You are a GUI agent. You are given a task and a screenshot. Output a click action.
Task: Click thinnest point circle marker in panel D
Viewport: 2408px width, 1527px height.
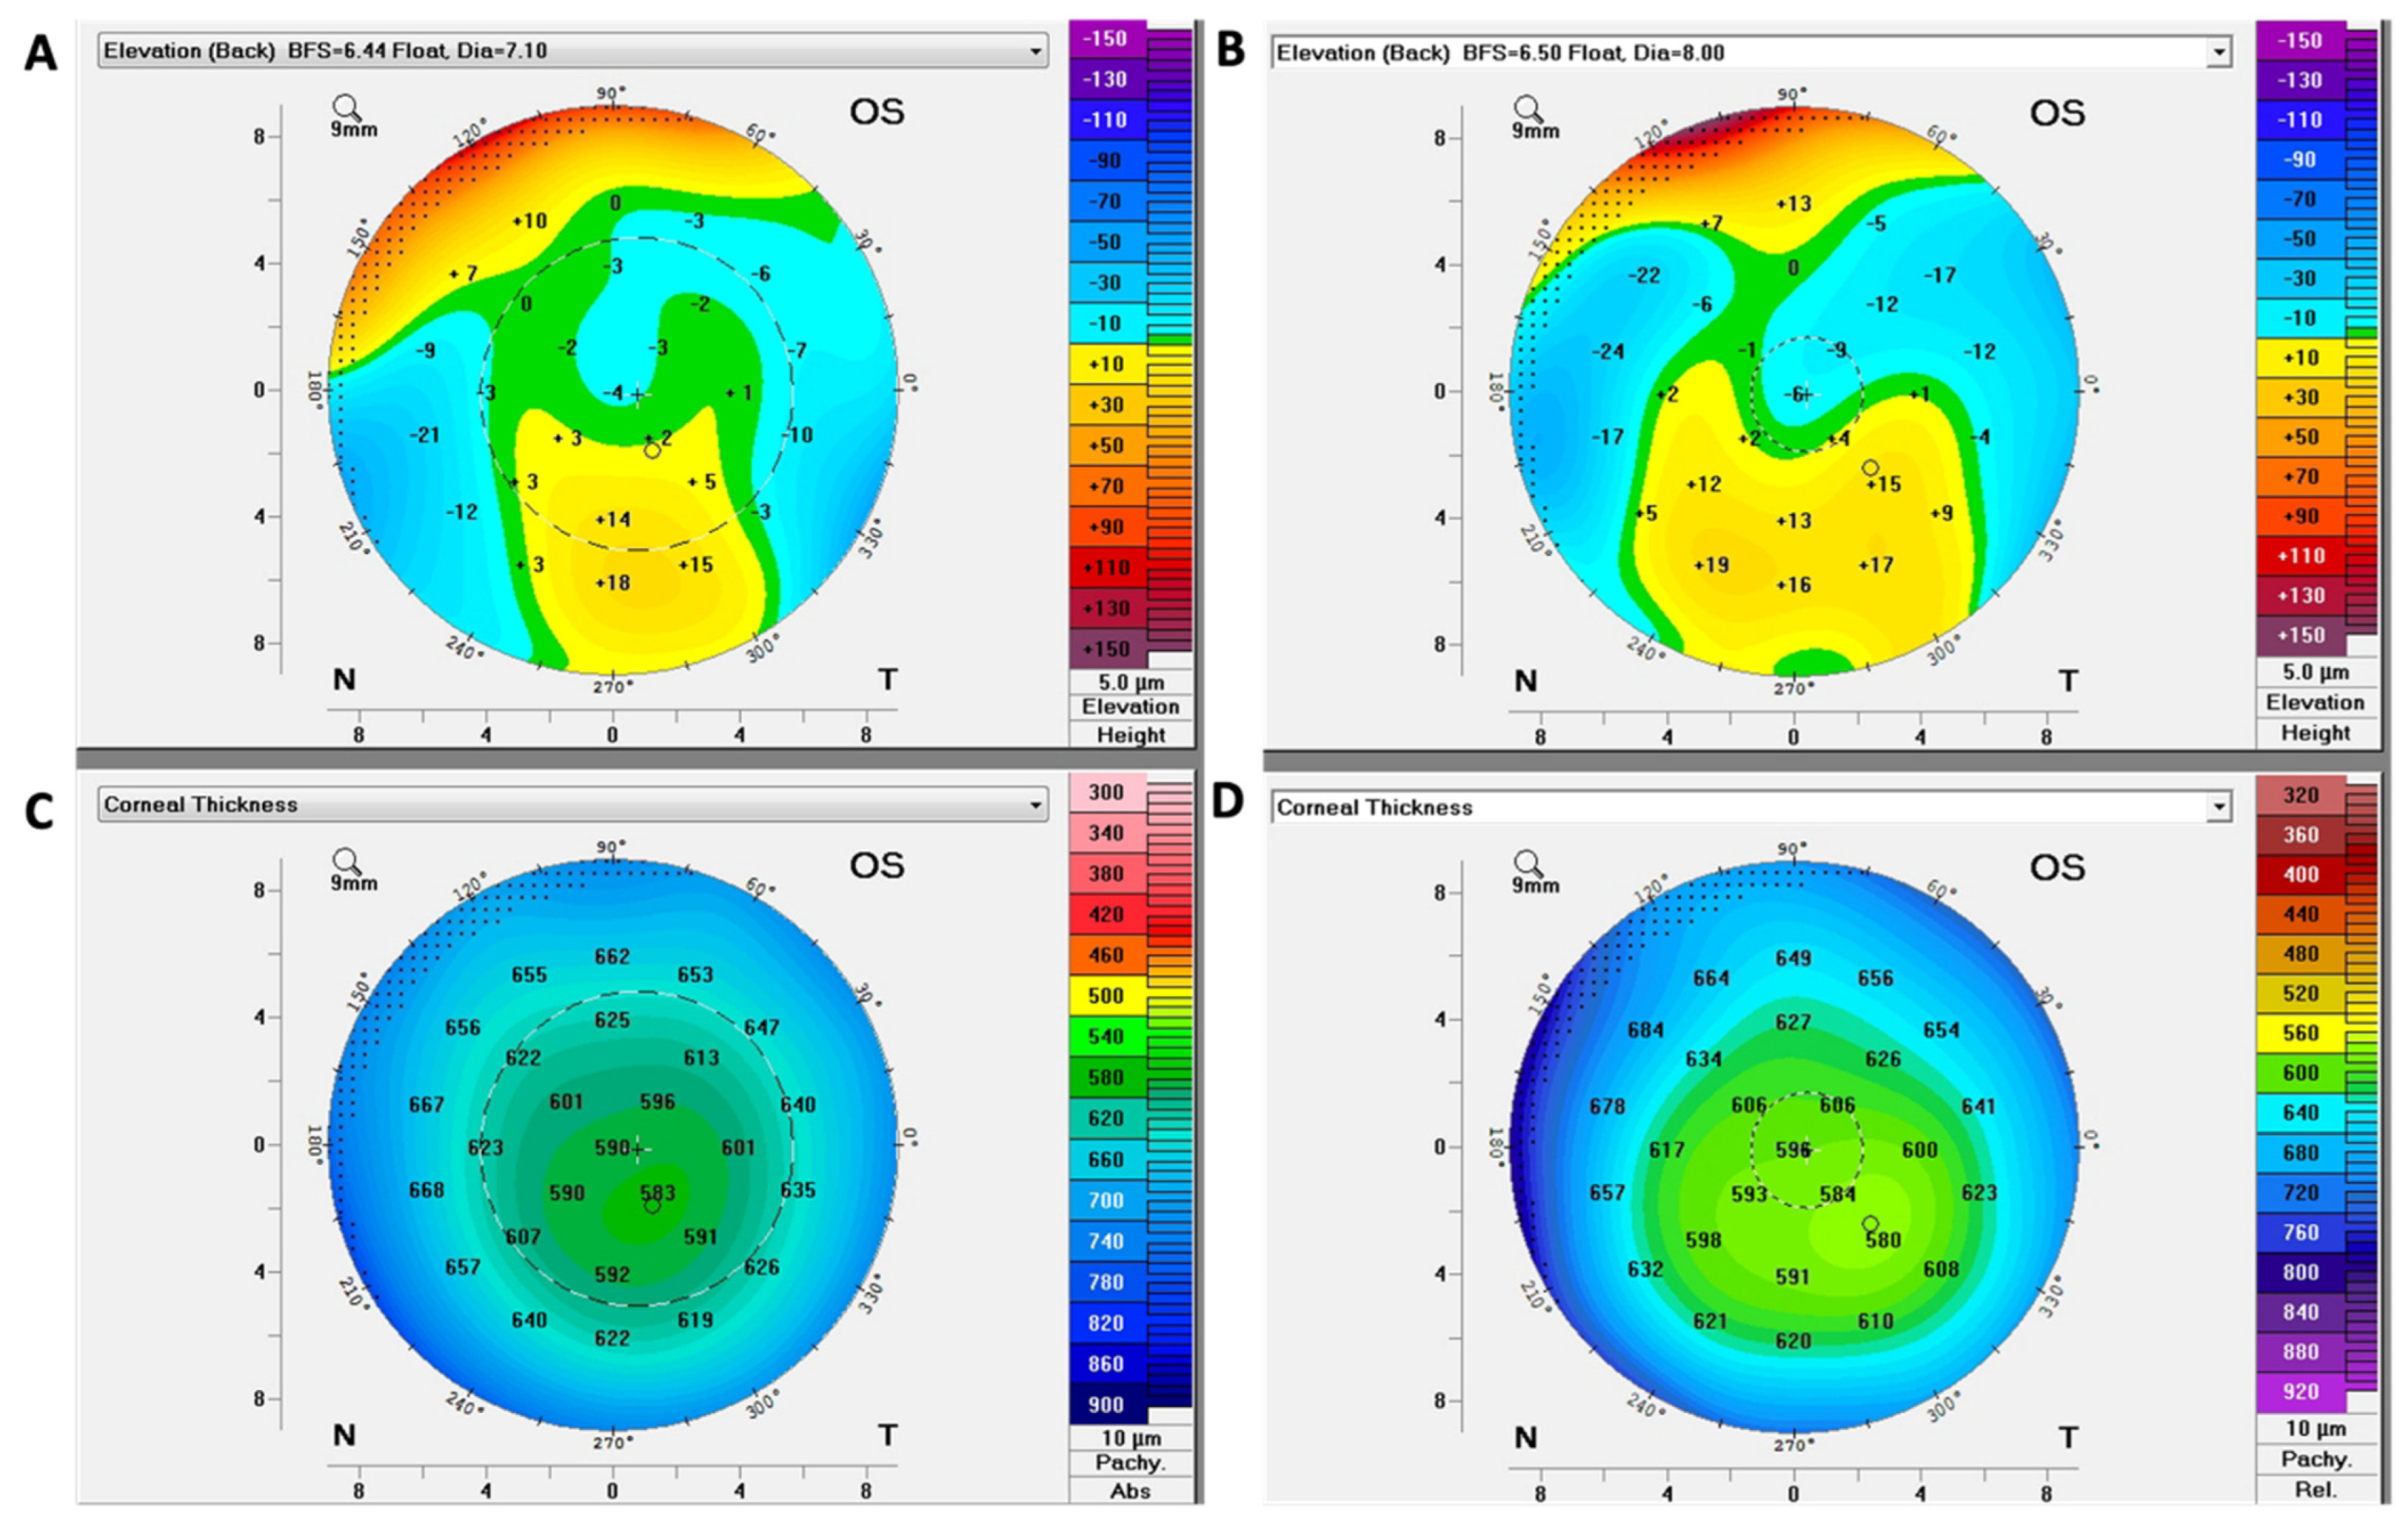pyautogui.click(x=1870, y=1224)
